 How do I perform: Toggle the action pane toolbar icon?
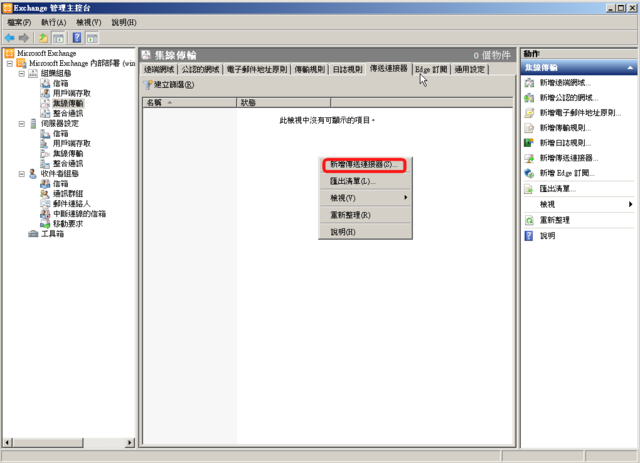click(92, 38)
